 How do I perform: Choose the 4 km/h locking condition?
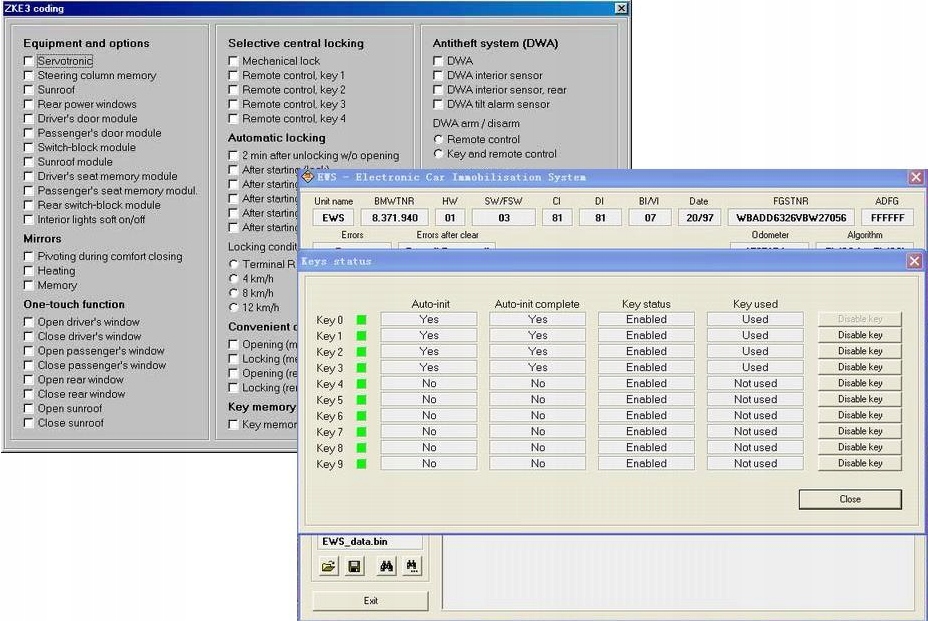[233, 278]
